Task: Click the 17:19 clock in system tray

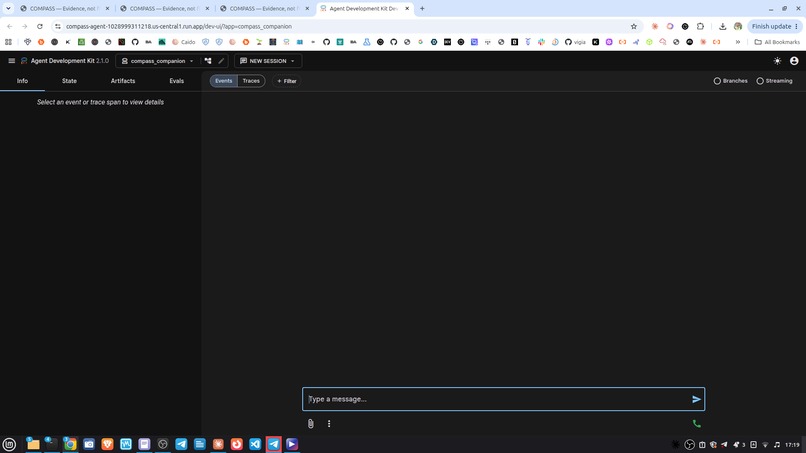Action: (x=792, y=445)
